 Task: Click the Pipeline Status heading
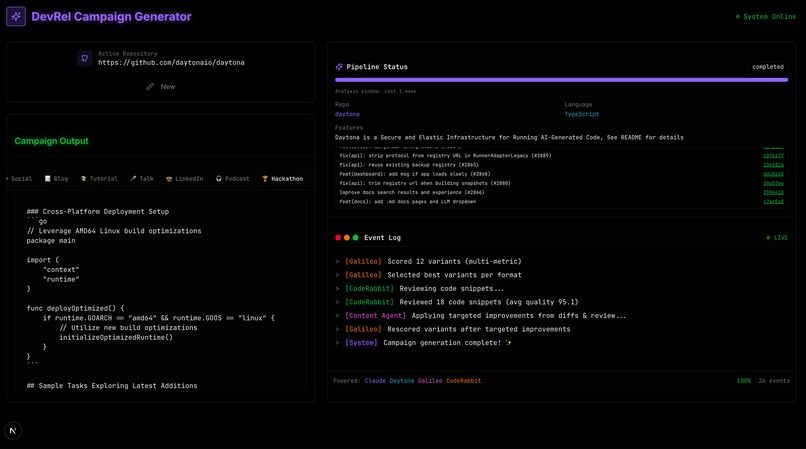tap(377, 67)
